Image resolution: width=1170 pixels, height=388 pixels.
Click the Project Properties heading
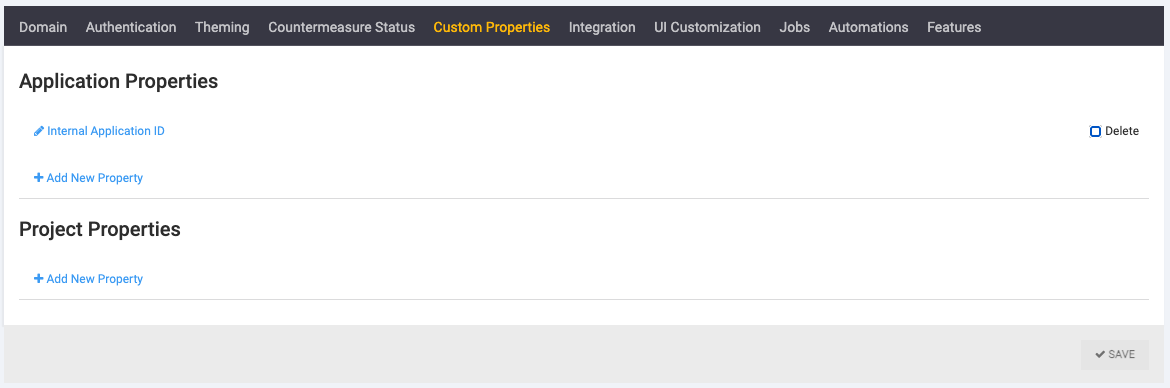point(100,229)
